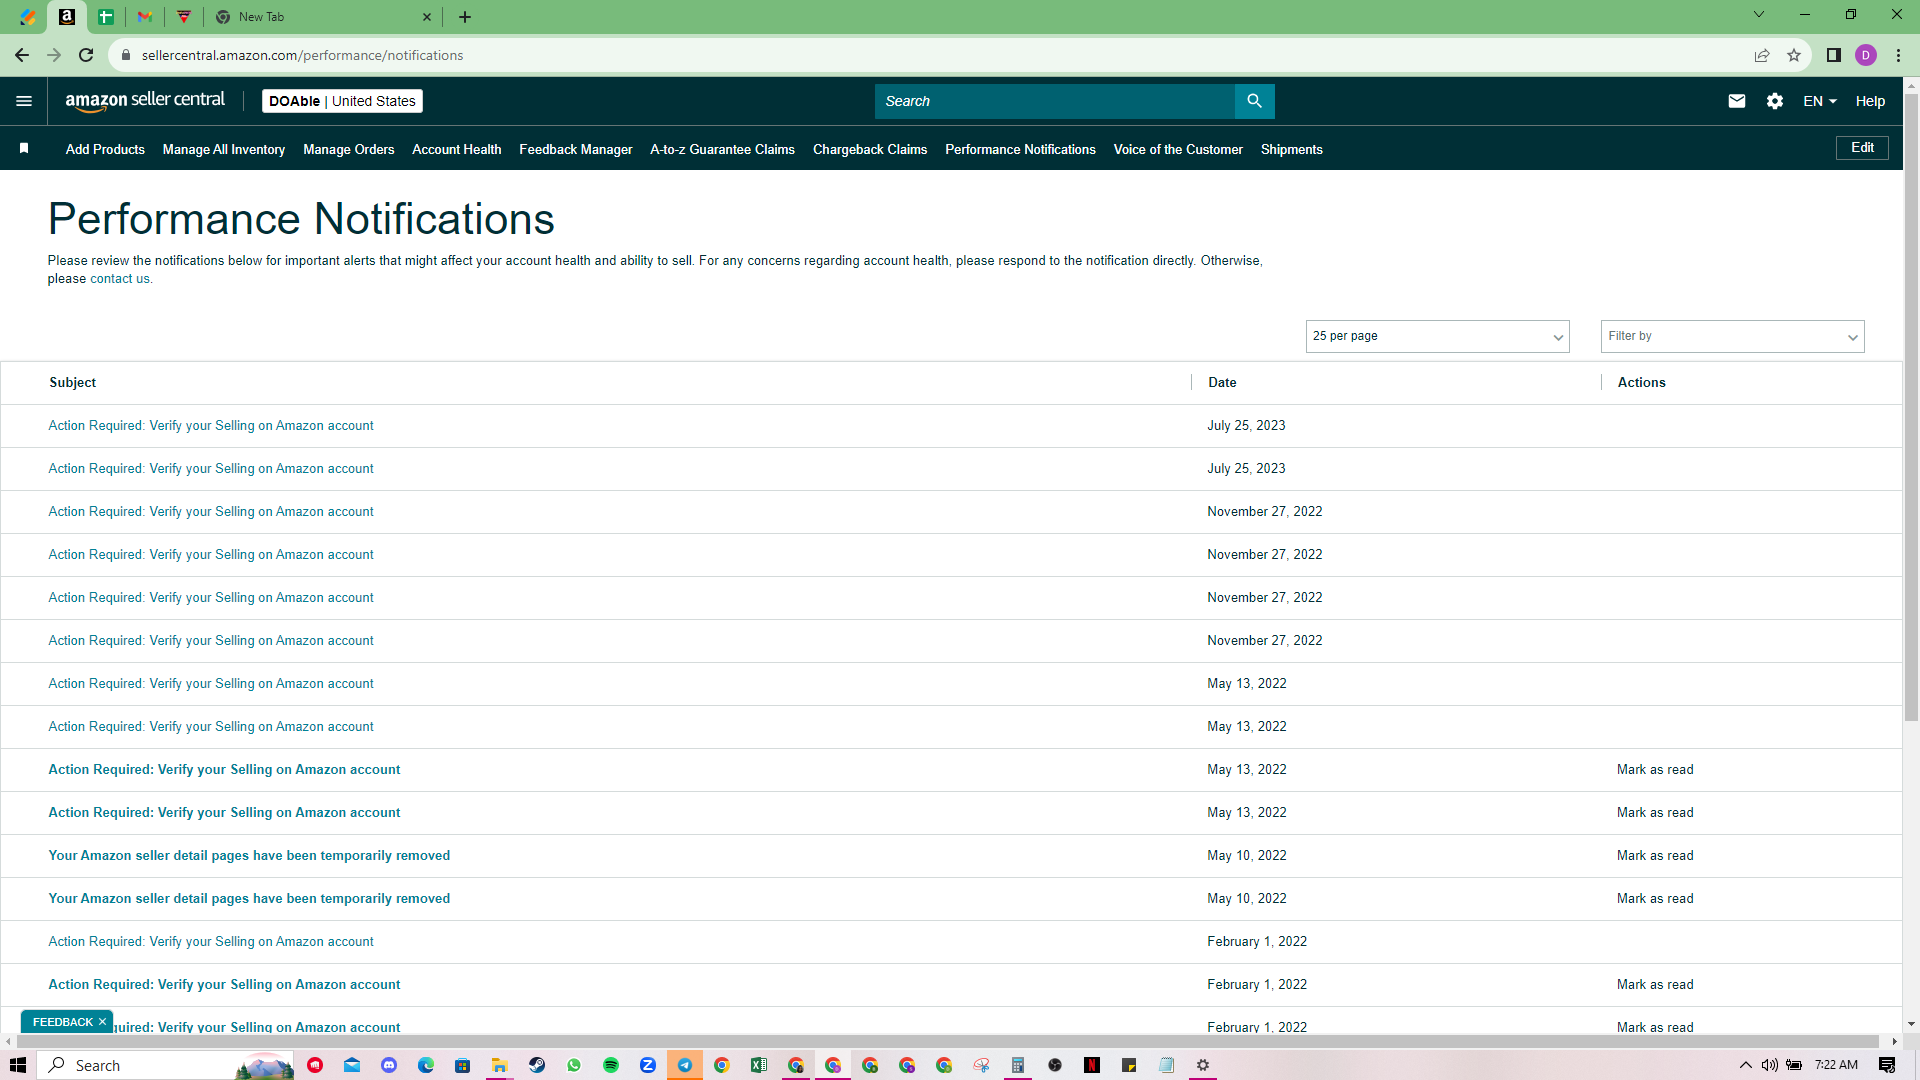Open the Chrome side panel icon
1920x1080 pixels.
point(1834,55)
